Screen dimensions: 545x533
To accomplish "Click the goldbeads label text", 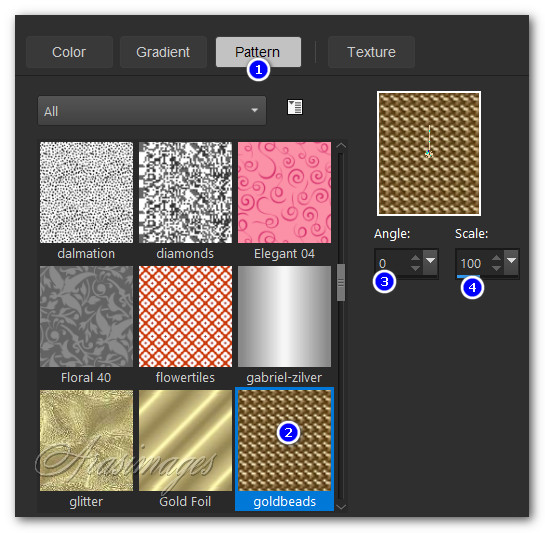I will pyautogui.click(x=284, y=501).
